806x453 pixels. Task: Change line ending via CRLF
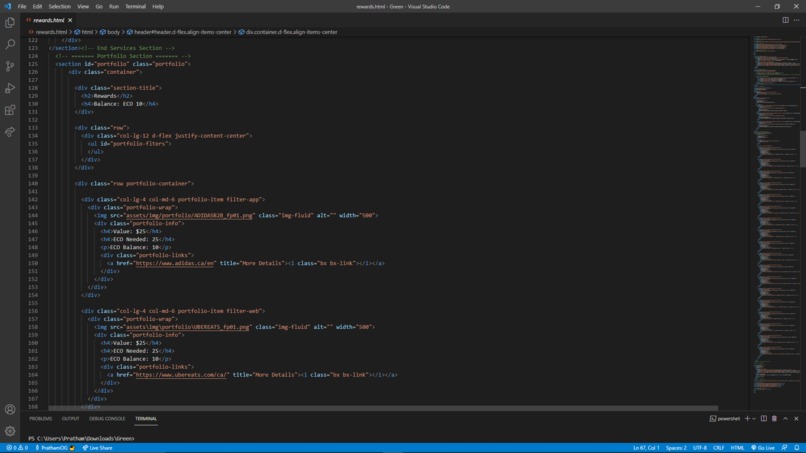719,448
